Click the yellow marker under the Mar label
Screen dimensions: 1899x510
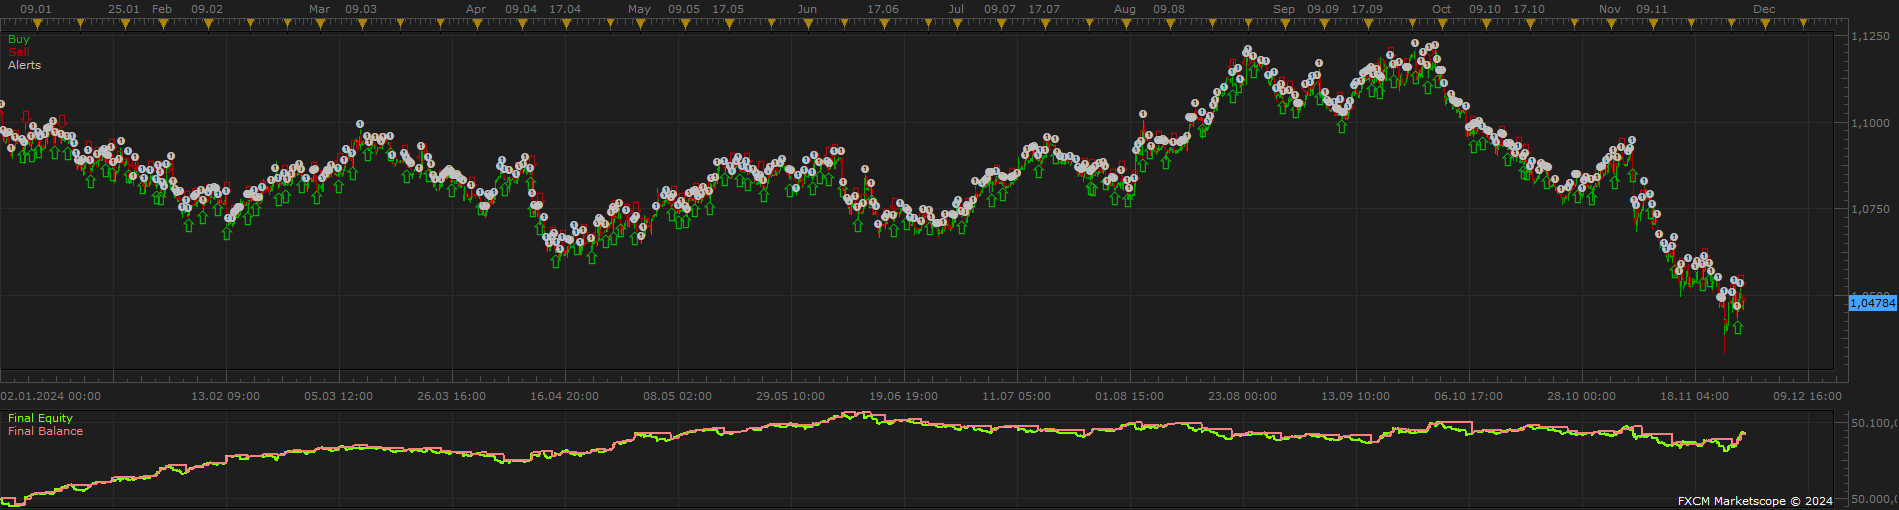[320, 24]
